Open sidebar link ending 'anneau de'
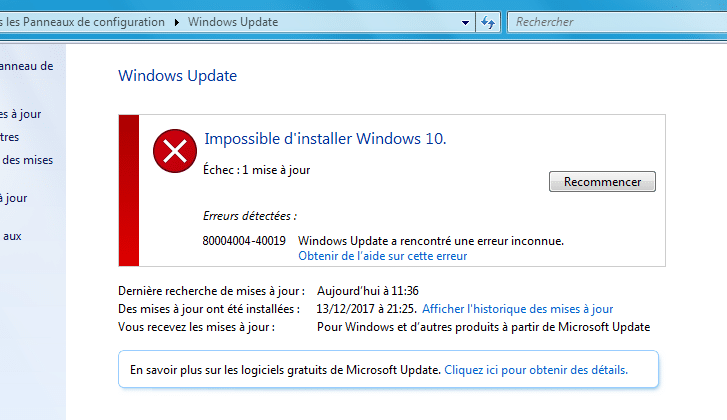Image resolution: width=727 pixels, height=420 pixels. (x=26, y=66)
